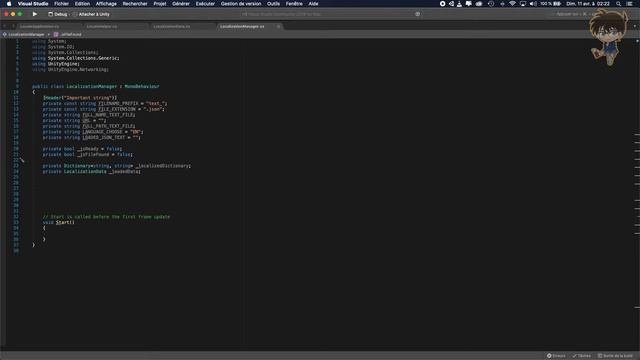Close the LocalizationManager.cs tab
The height and width of the screenshot is (360, 640).
pos(278,27)
